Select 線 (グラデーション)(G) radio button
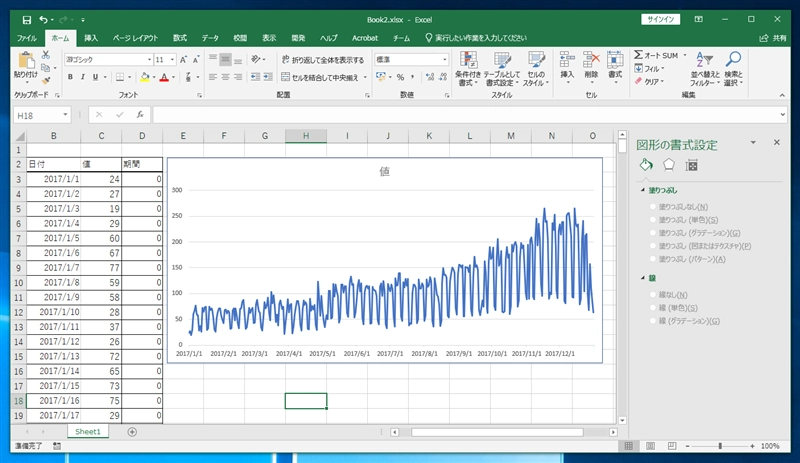The image size is (800, 463). [653, 321]
